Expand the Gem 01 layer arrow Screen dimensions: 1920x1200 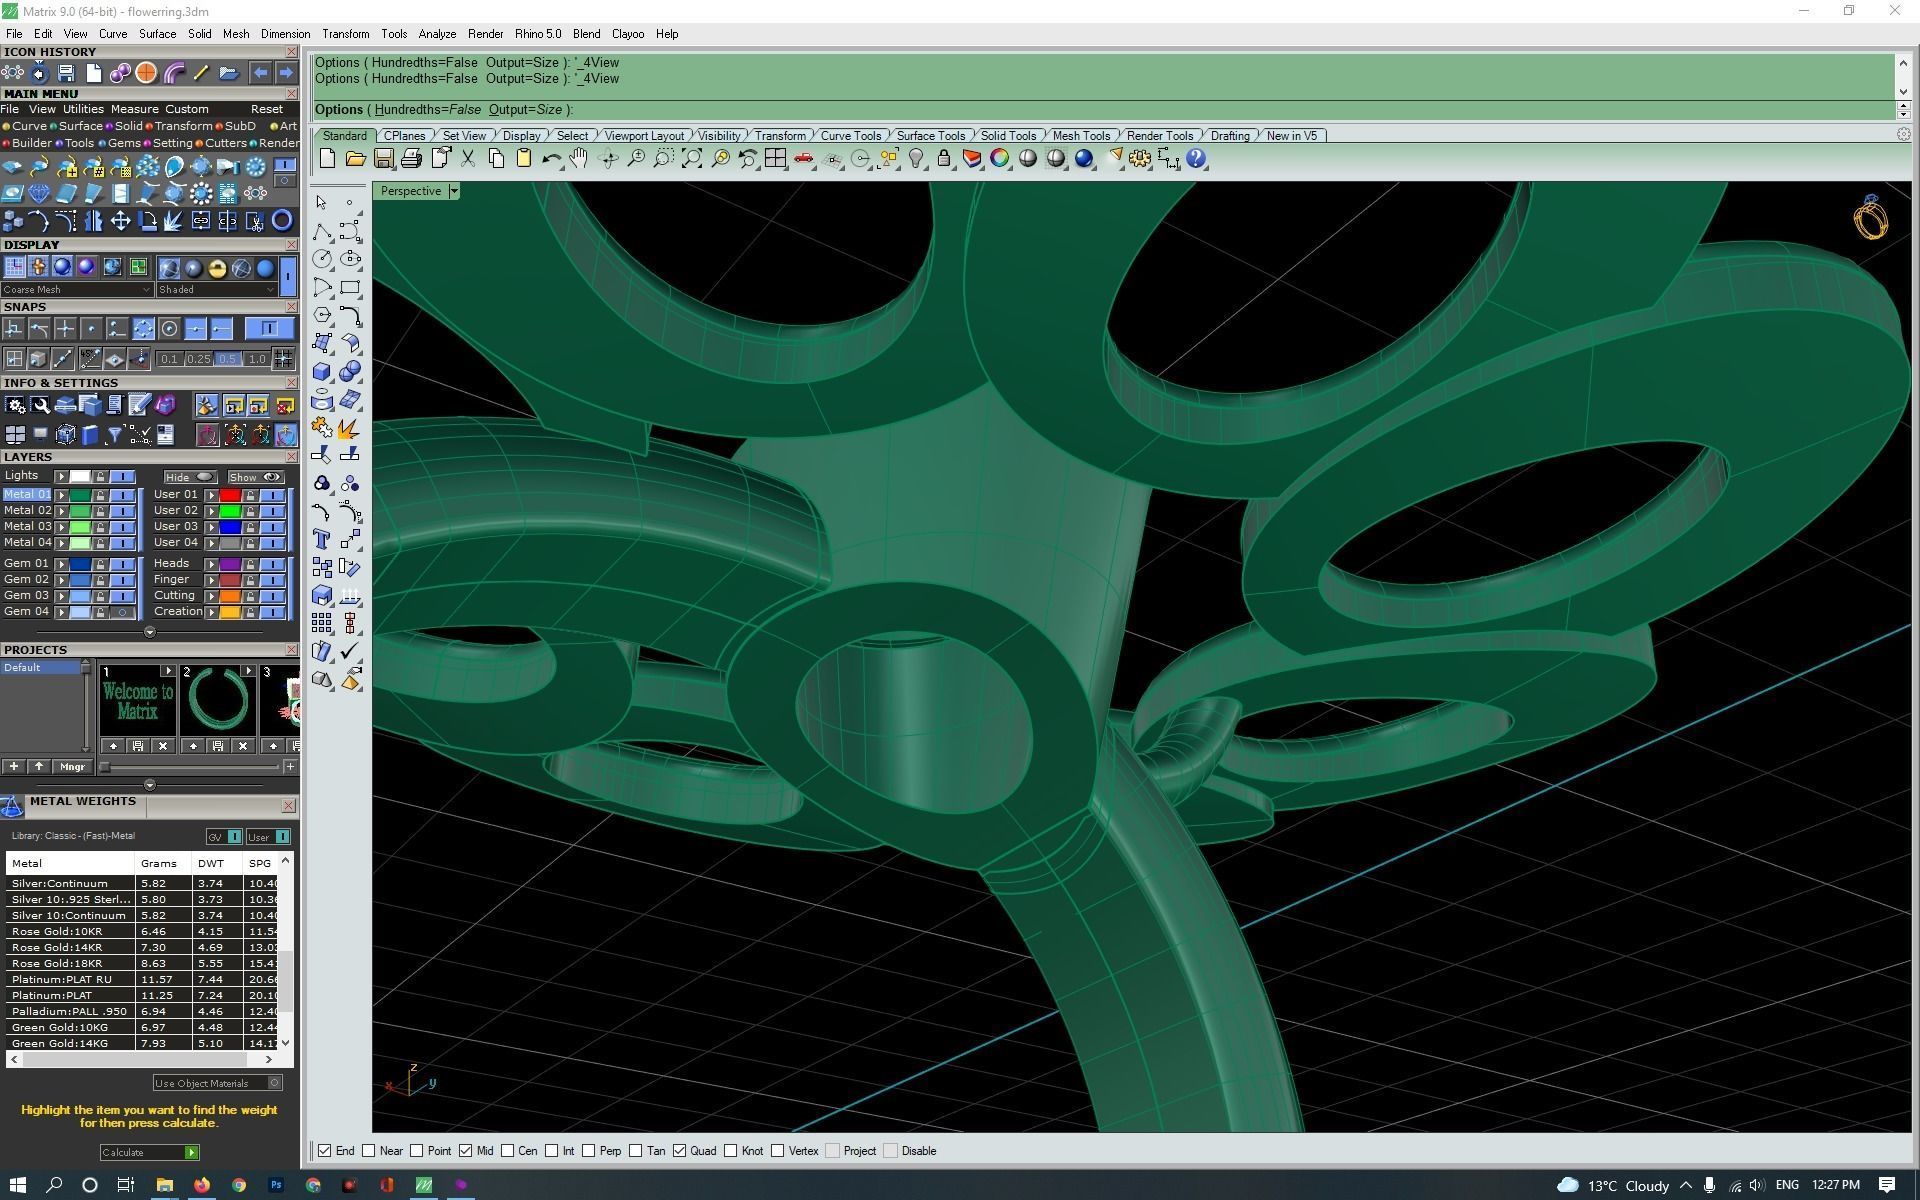pyautogui.click(x=62, y=564)
